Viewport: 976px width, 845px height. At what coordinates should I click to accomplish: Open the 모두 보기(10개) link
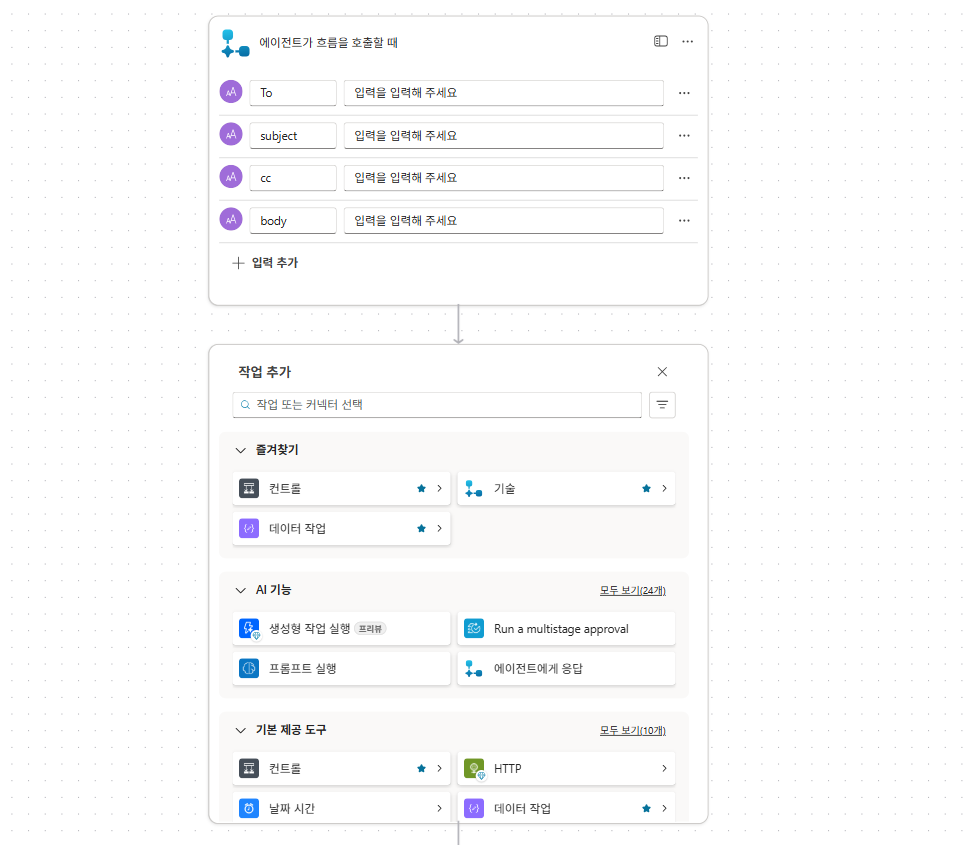pos(632,731)
